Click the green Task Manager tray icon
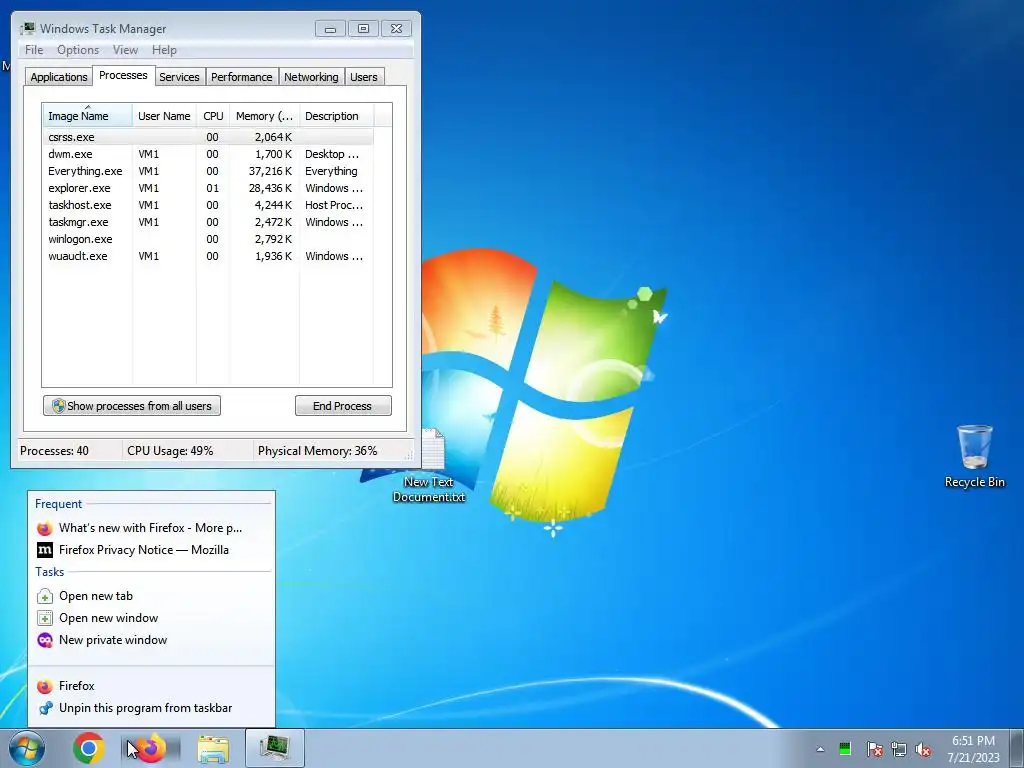The height and width of the screenshot is (768, 1024). coord(845,749)
